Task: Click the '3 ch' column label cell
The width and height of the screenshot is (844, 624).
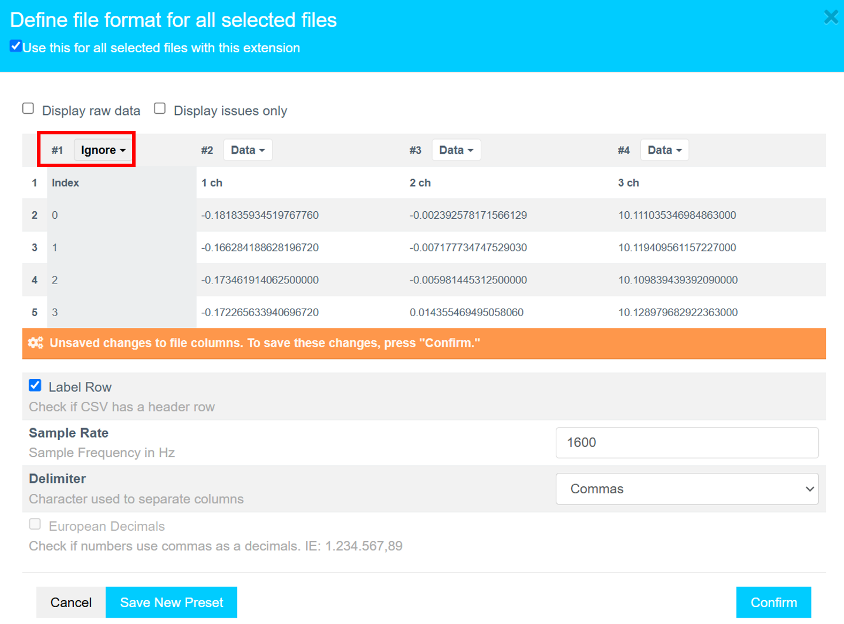Action: click(628, 183)
